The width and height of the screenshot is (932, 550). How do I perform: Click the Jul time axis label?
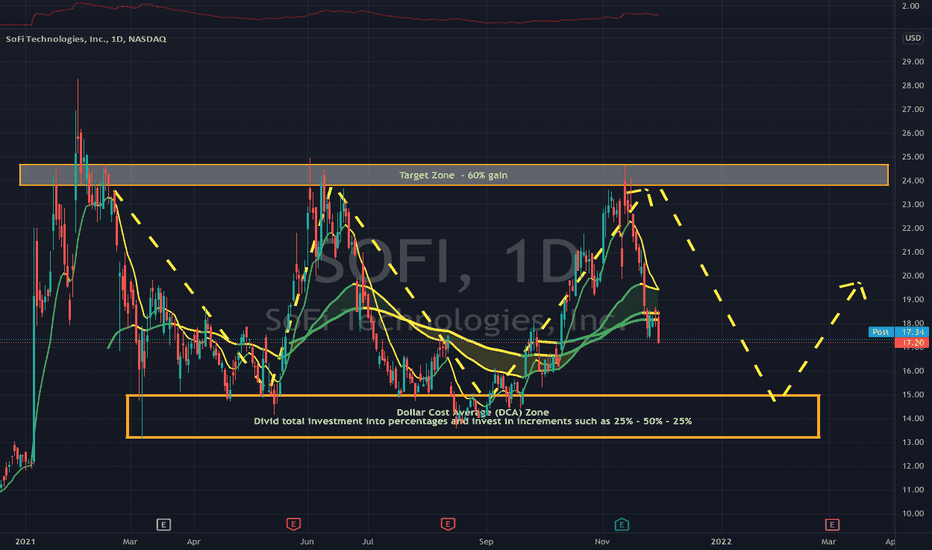368,542
